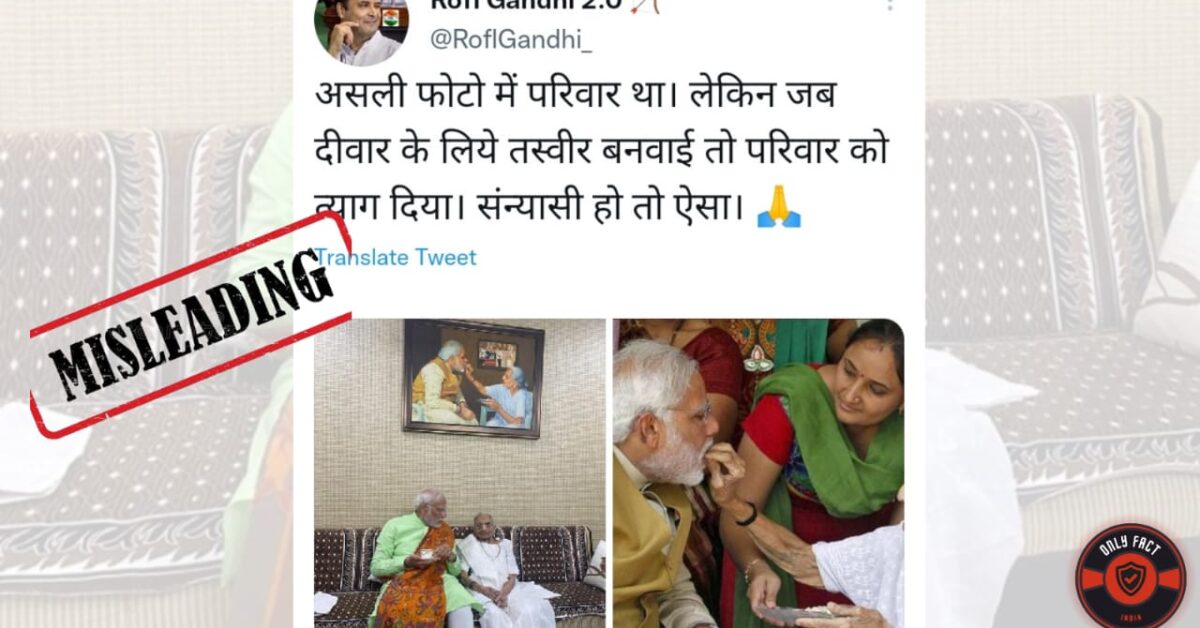Click the tricolor flag in the profile avatar
Image resolution: width=1200 pixels, height=628 pixels.
click(391, 17)
